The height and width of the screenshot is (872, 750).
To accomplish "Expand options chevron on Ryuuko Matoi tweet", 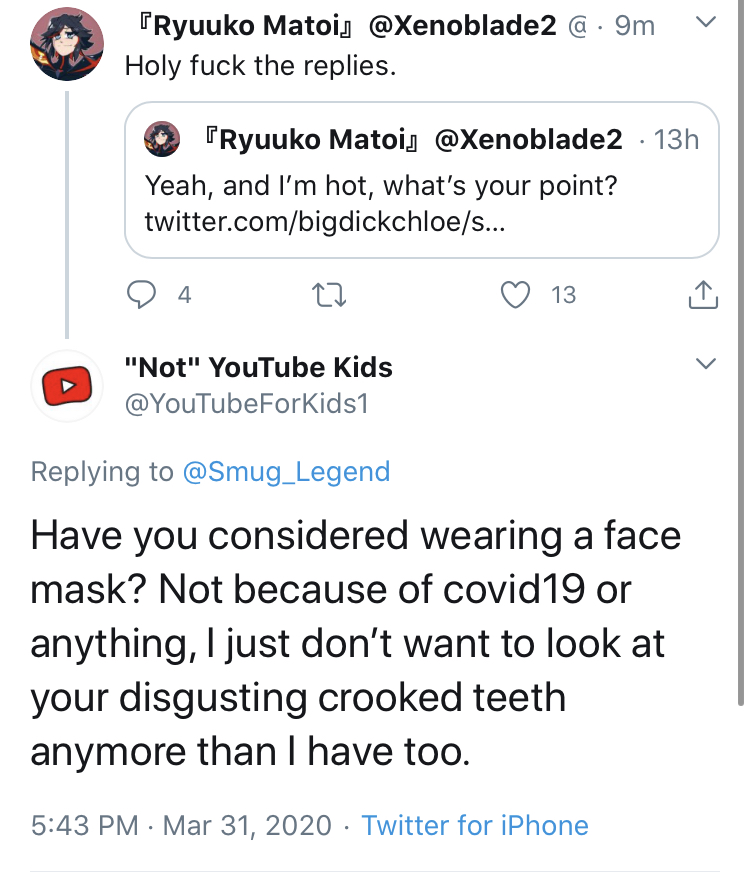I will [706, 22].
